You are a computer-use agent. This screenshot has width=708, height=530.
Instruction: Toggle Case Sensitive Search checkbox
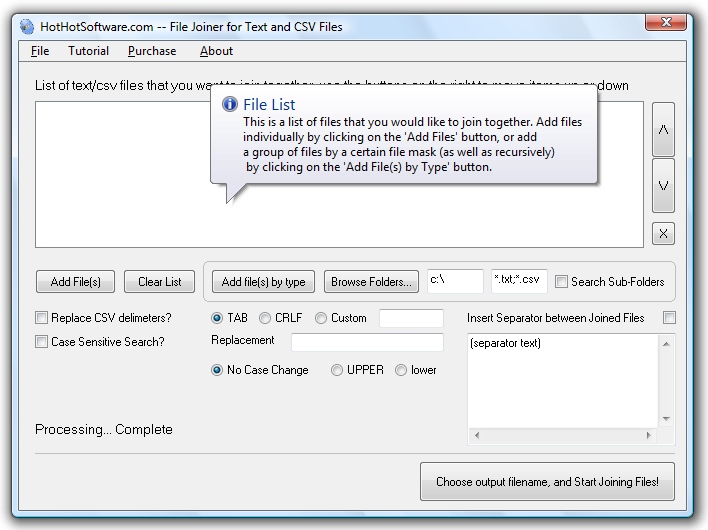pos(41,342)
